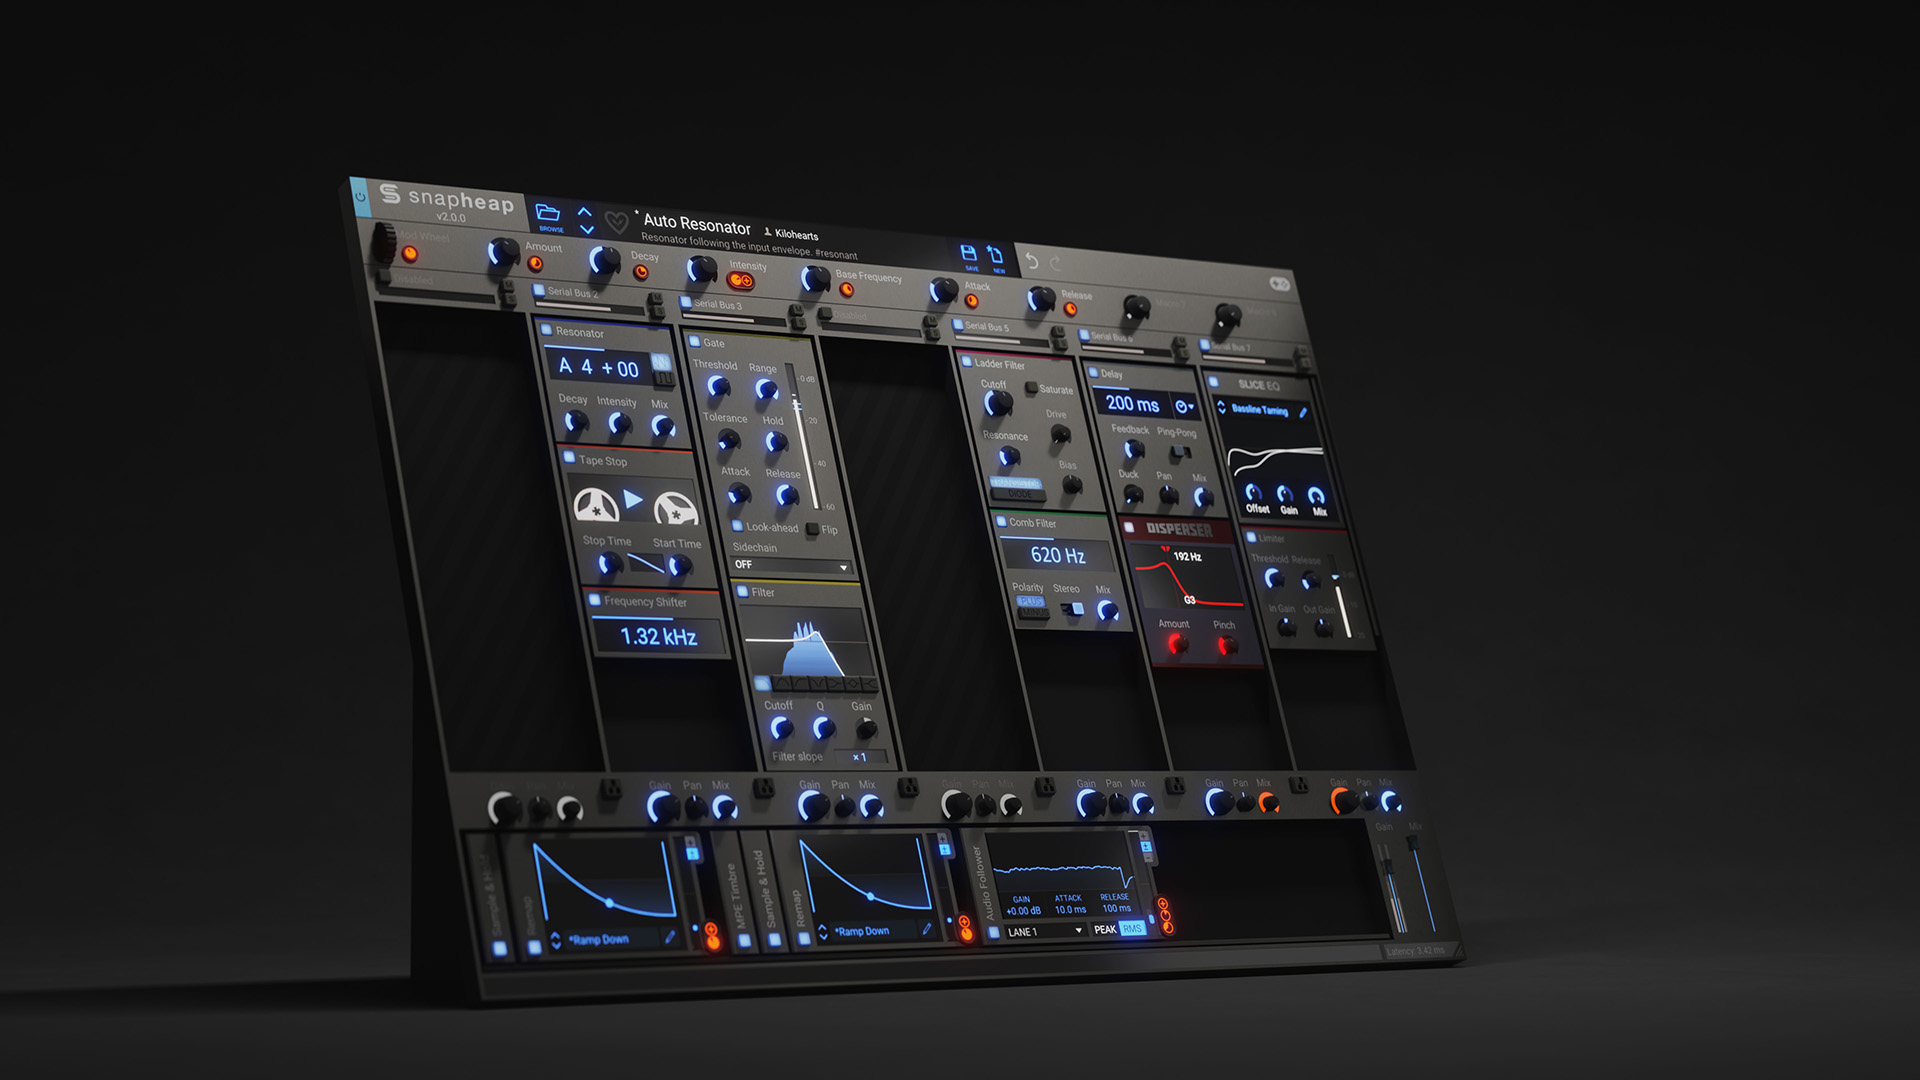Toggle the Tape Stop module enable

point(569,457)
